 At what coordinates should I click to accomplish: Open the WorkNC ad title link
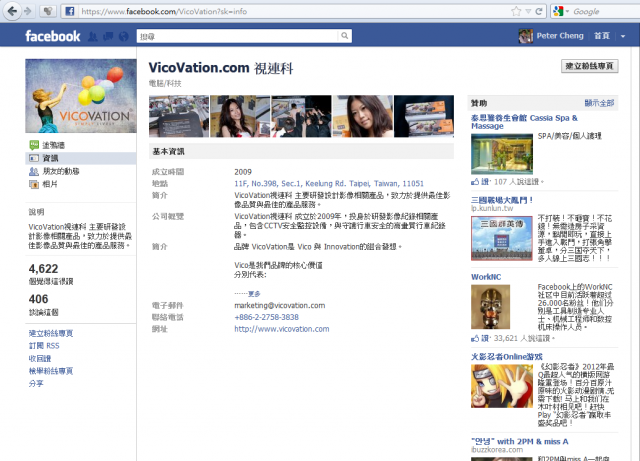click(x=486, y=277)
